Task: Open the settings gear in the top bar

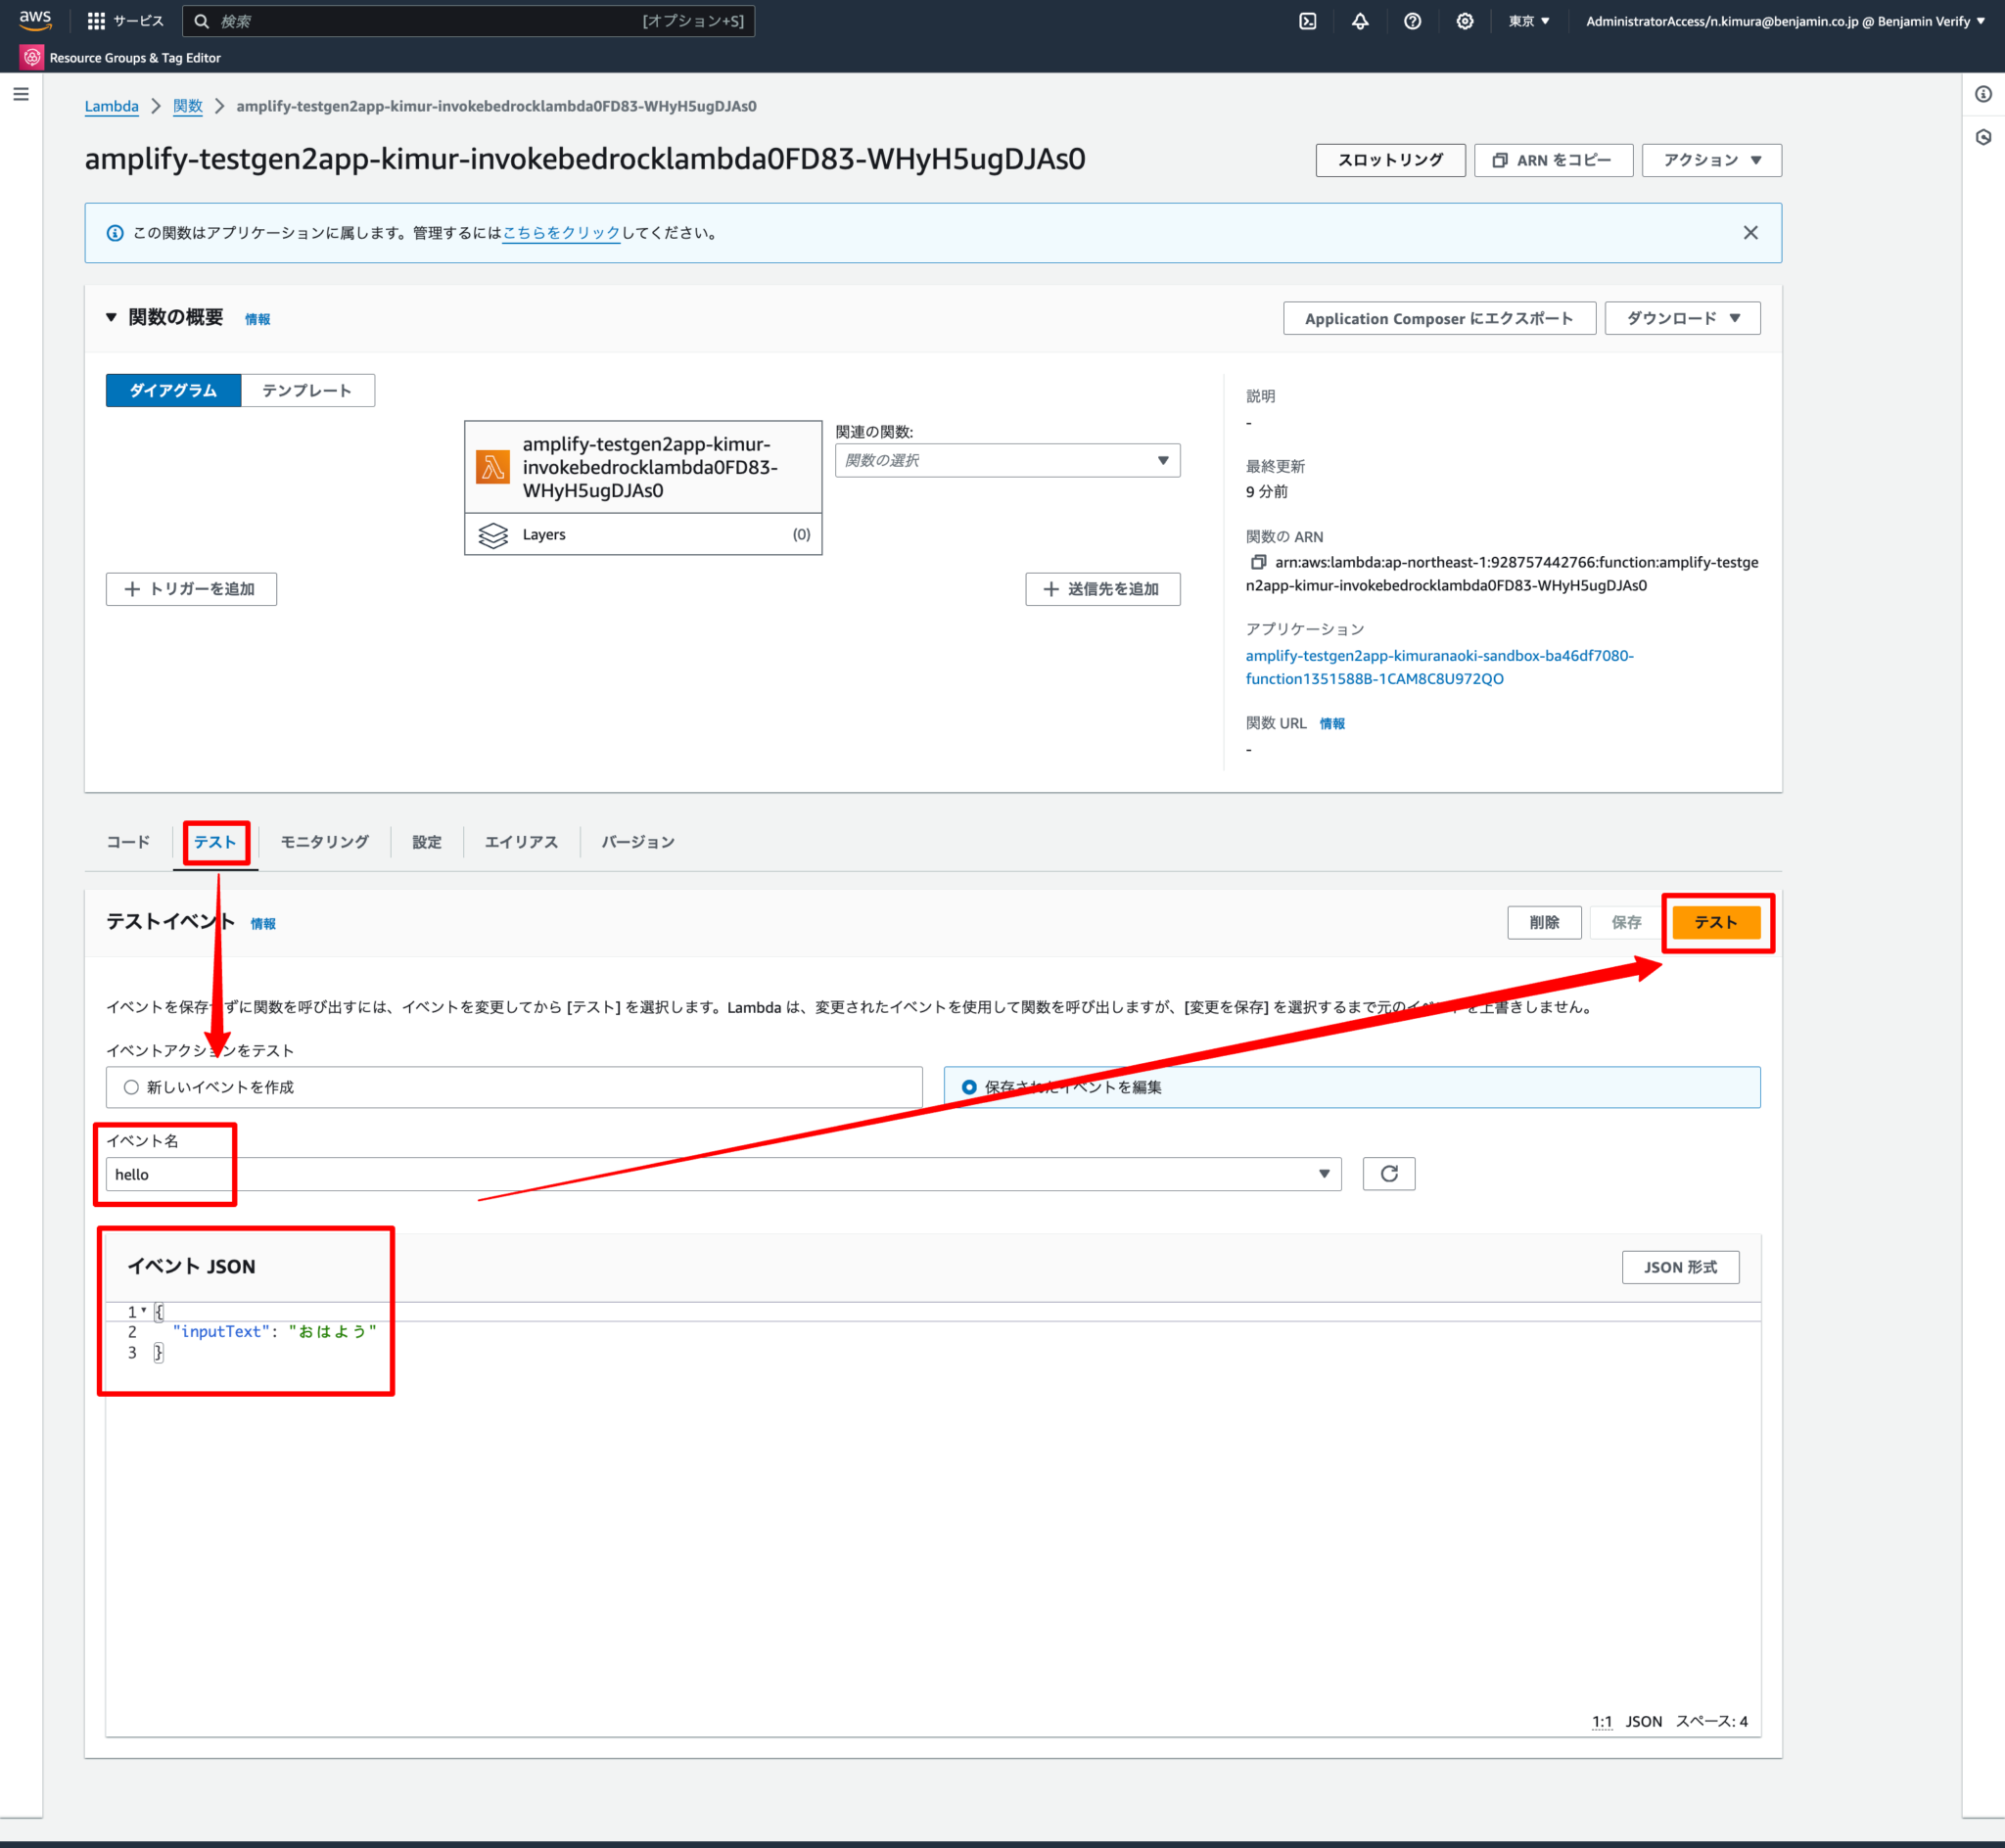Action: [1464, 21]
